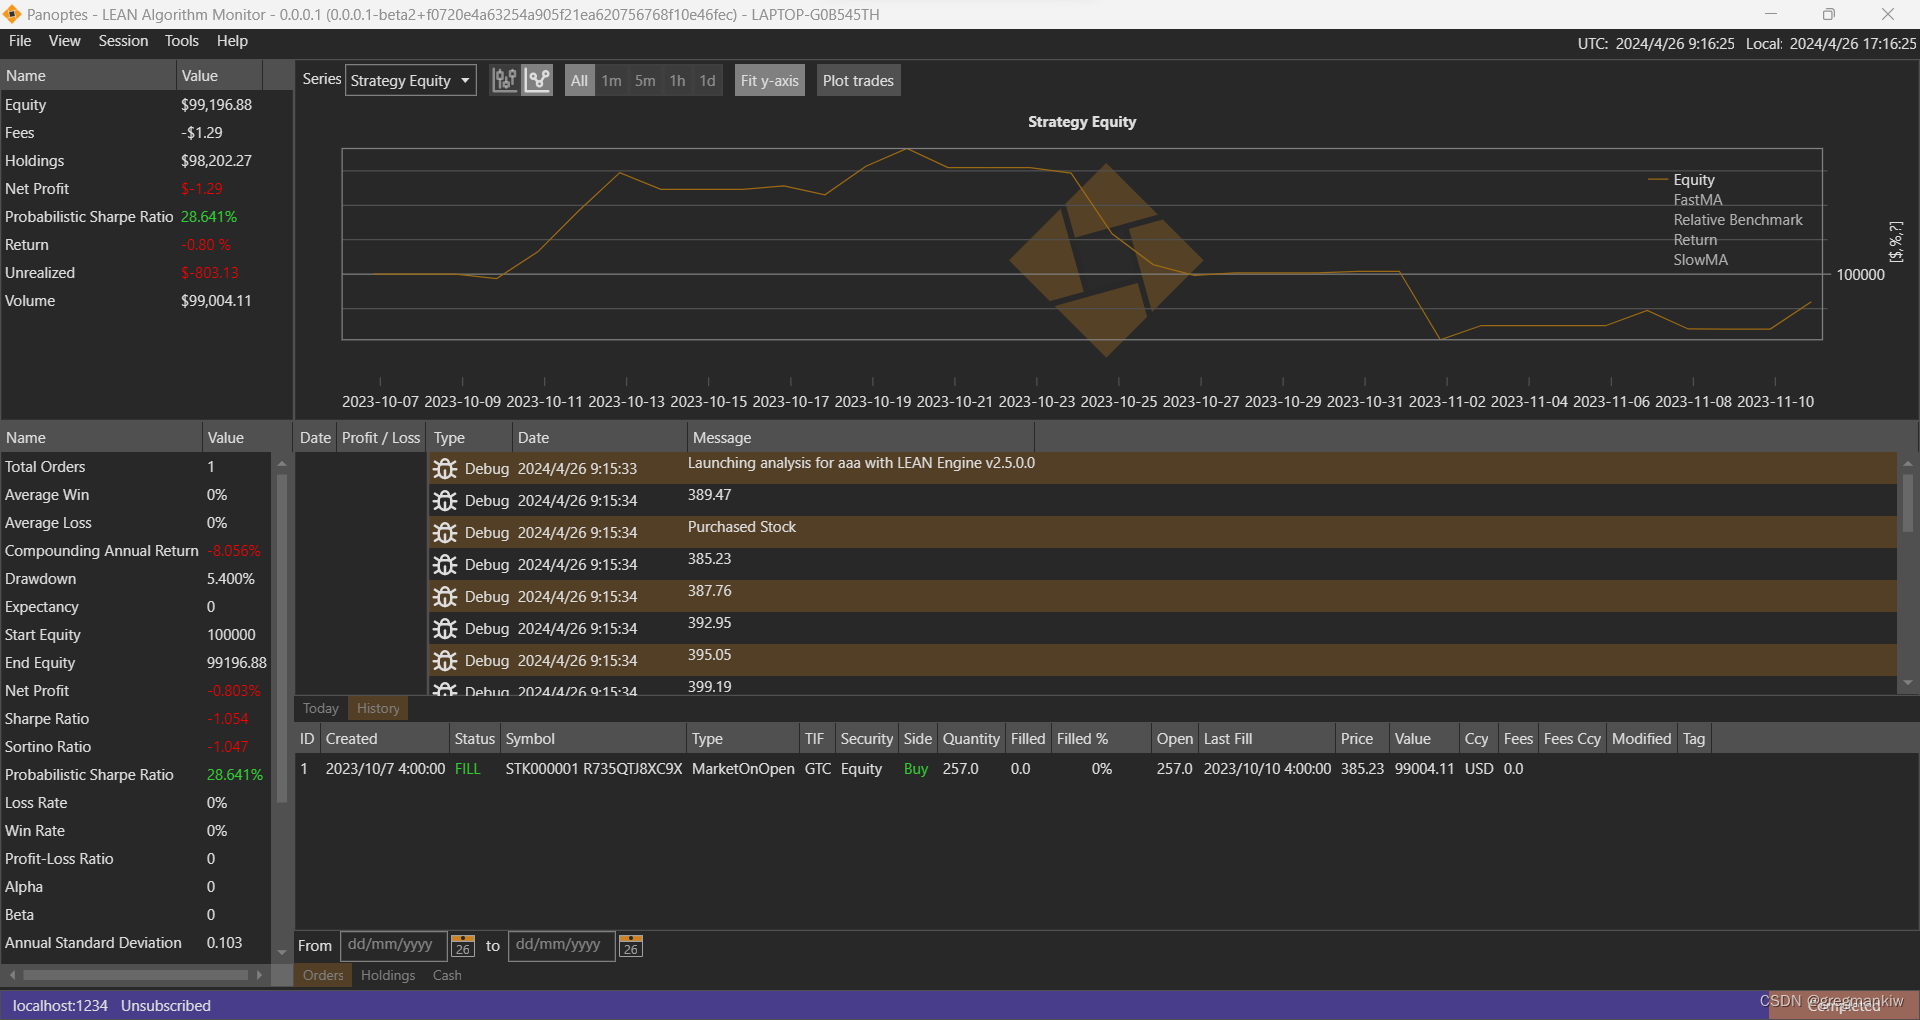Click localhost:1234 in the status bar
The height and width of the screenshot is (1020, 1920).
60,1006
